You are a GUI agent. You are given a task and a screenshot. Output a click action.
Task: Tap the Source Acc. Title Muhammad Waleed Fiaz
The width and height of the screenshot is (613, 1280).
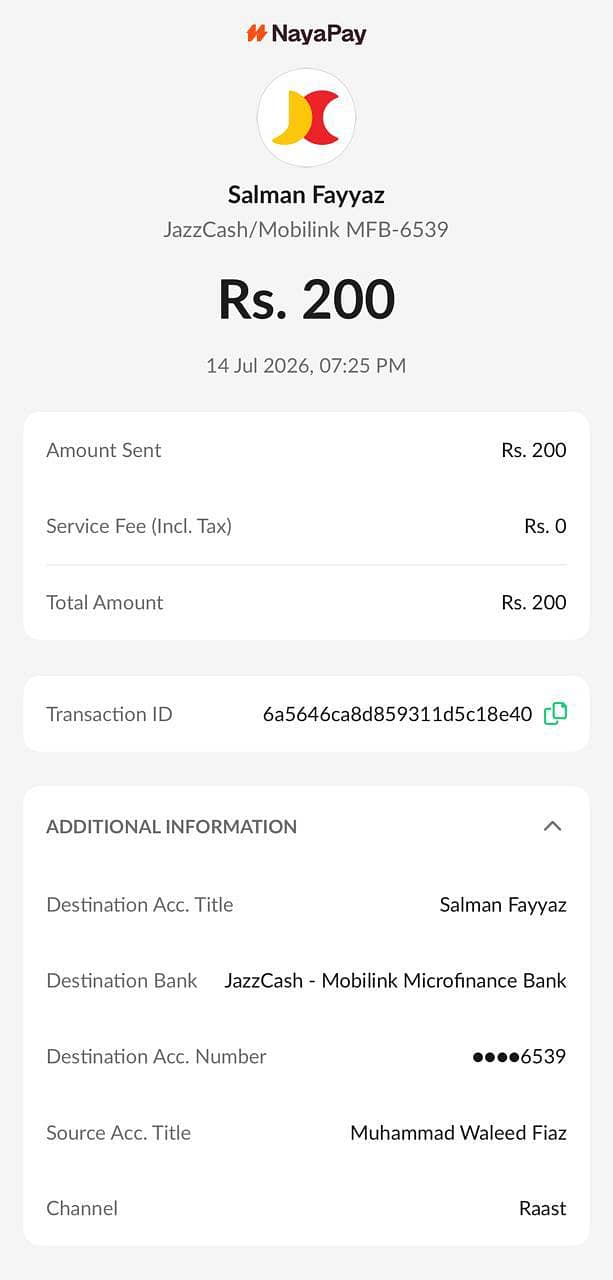coord(459,1133)
